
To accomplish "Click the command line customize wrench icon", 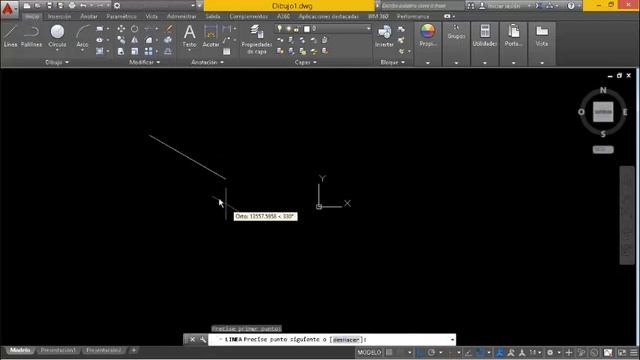I will click(x=203, y=340).
